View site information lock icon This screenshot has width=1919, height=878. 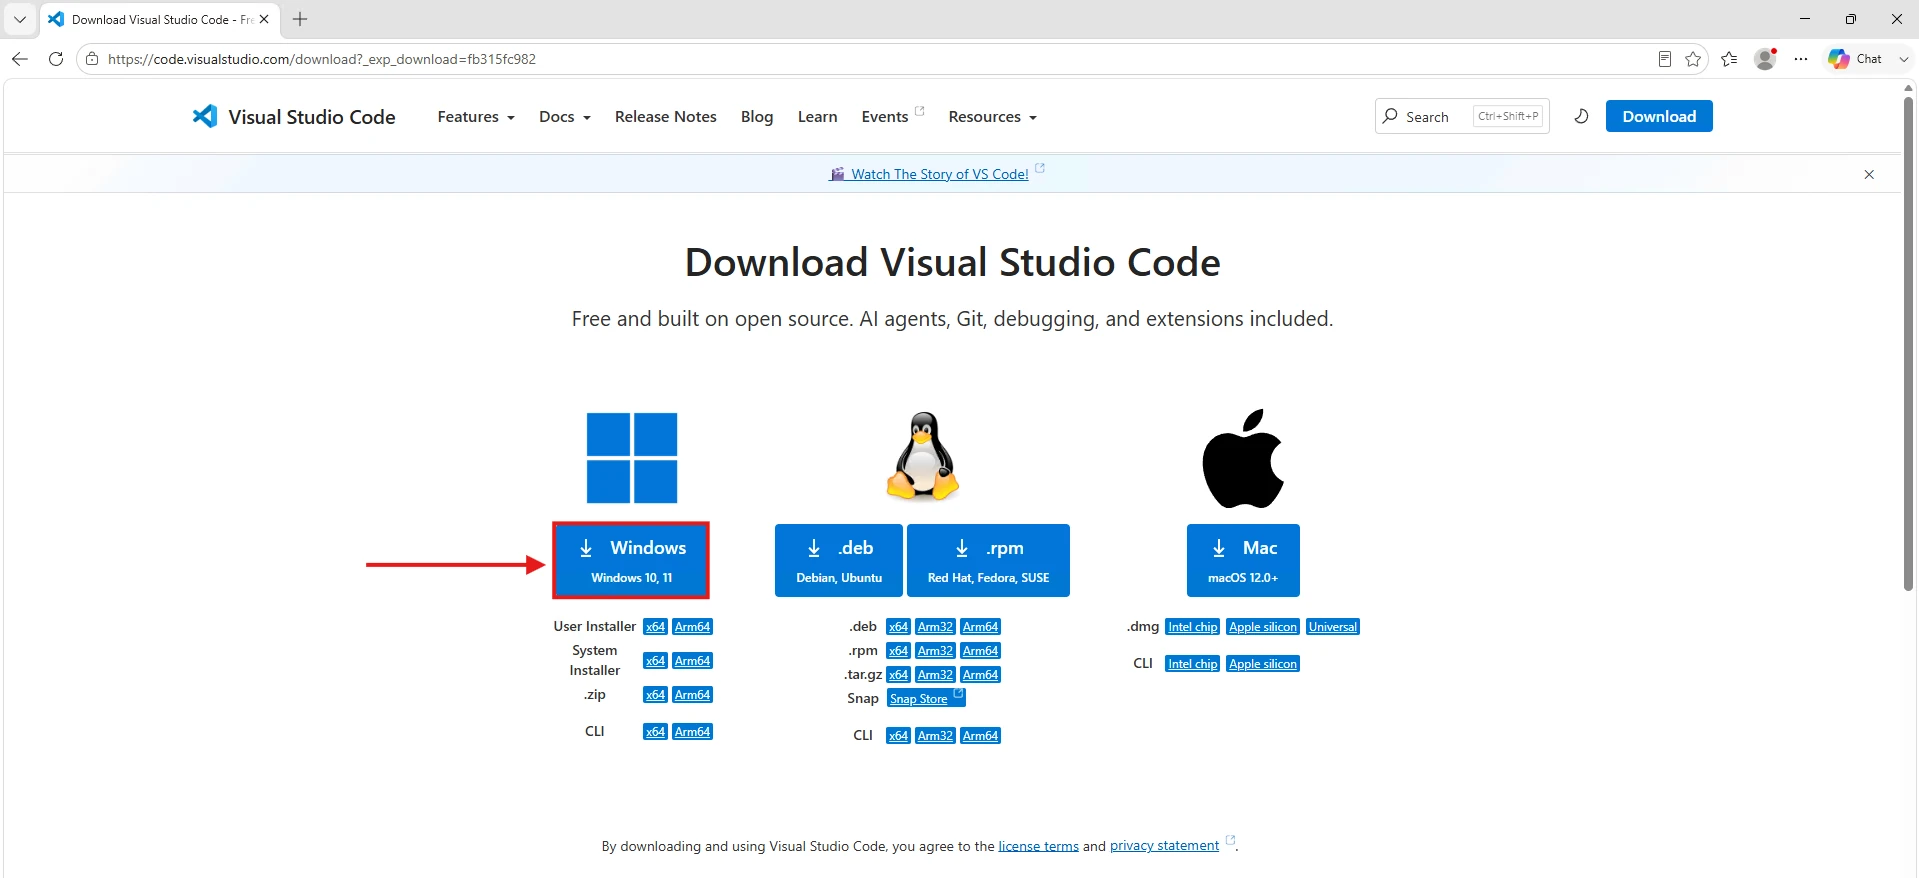click(92, 59)
